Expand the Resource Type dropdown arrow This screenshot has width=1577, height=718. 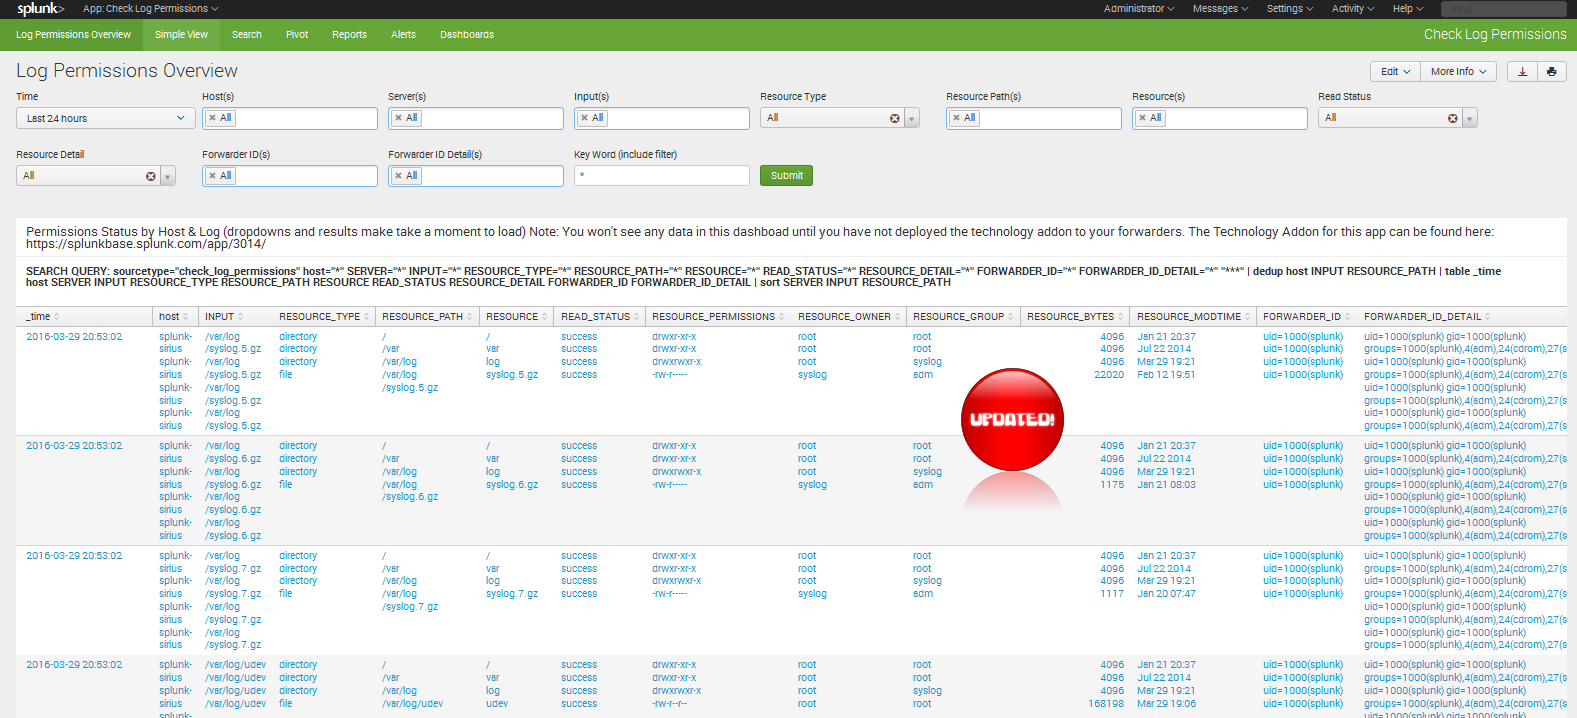[x=912, y=118]
